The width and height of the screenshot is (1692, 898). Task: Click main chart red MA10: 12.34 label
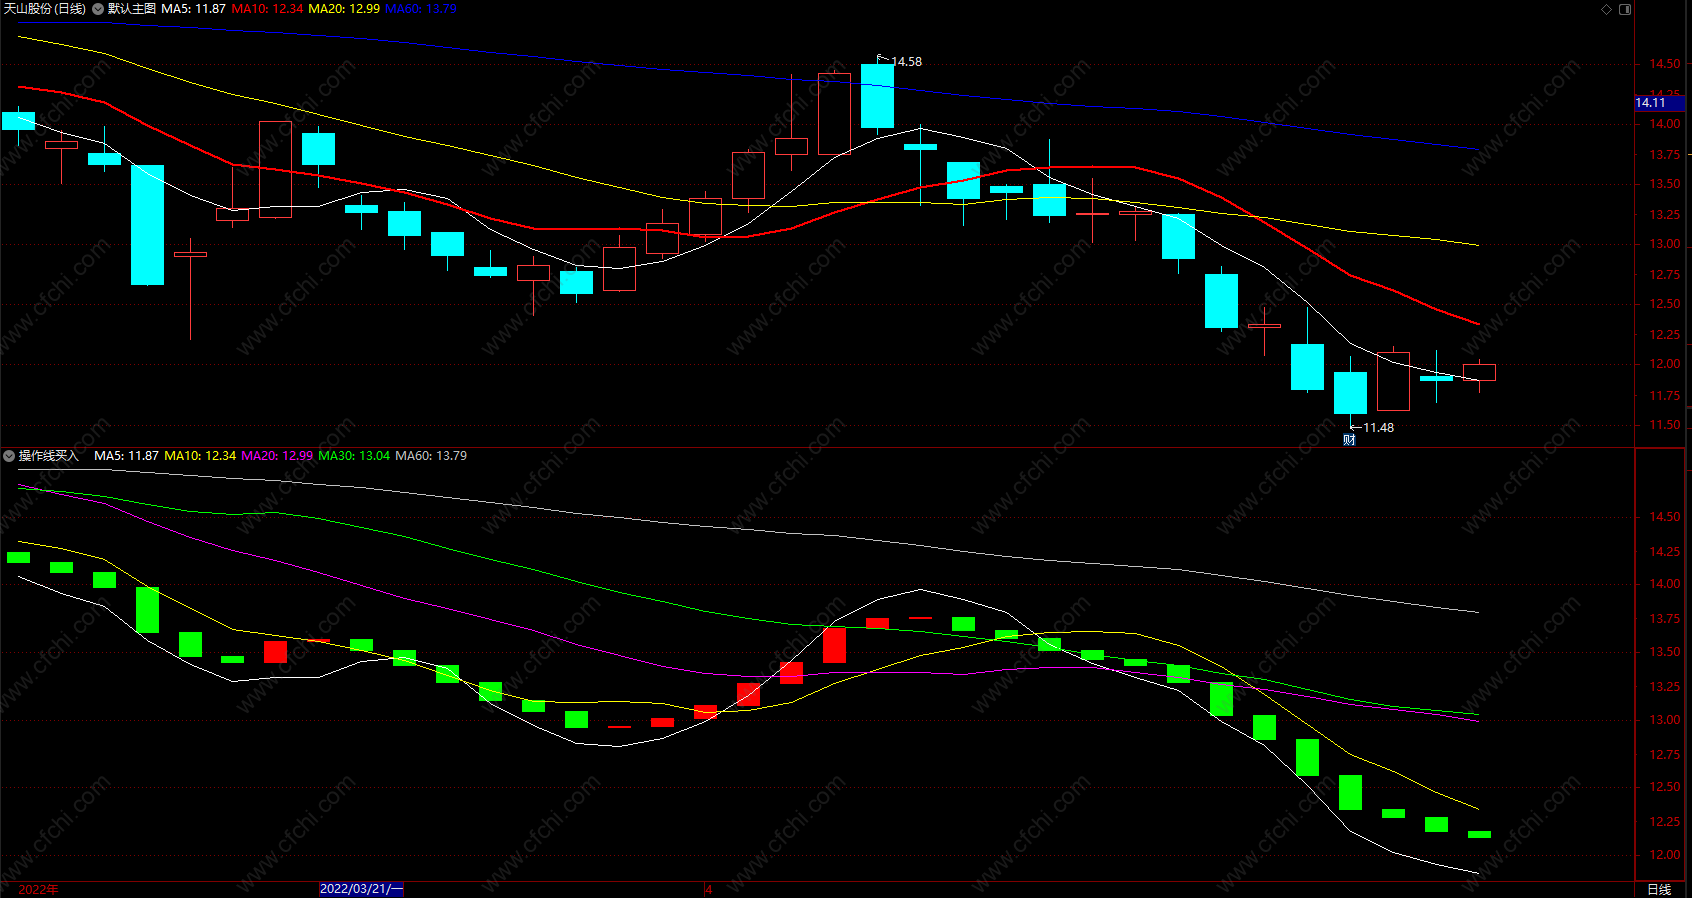tap(267, 9)
